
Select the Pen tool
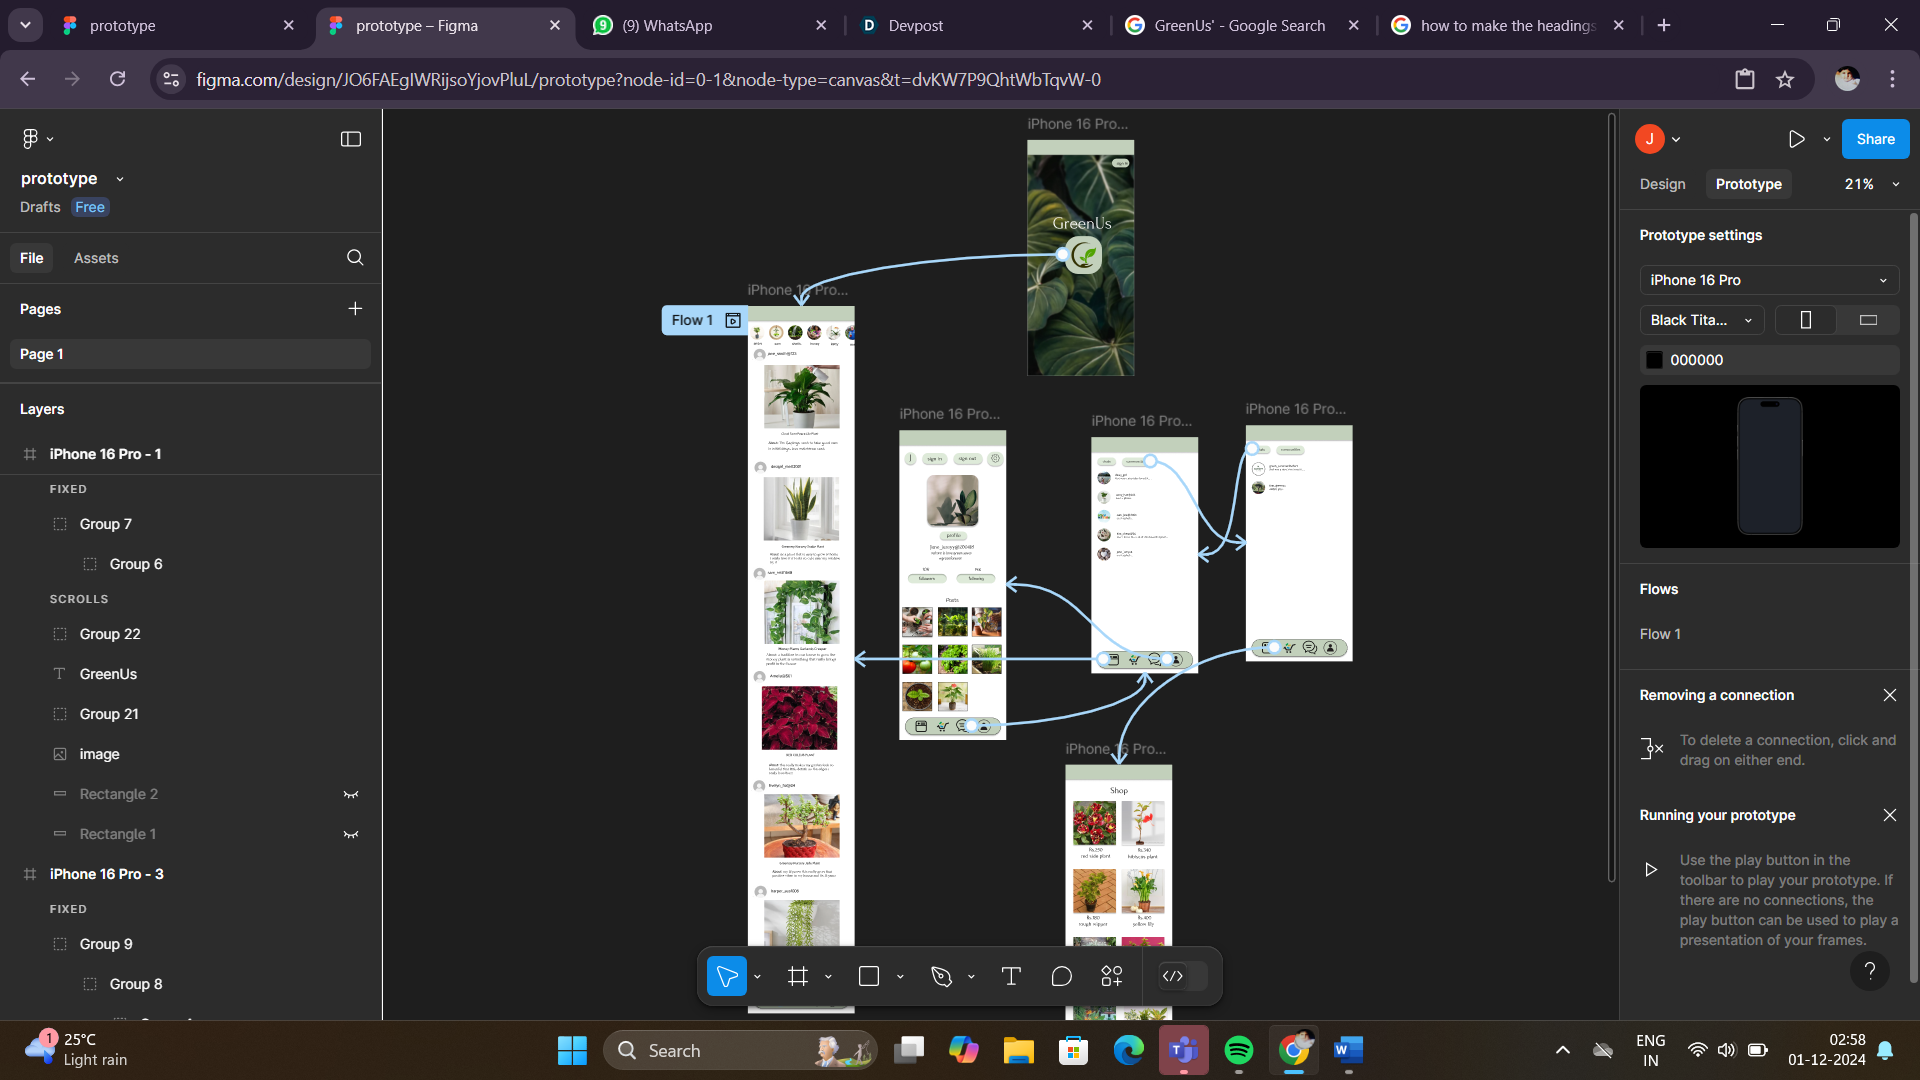tap(941, 976)
